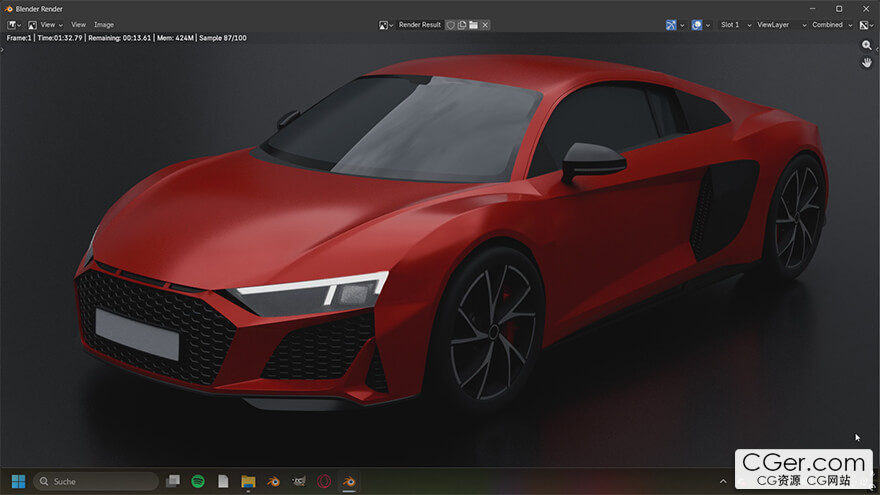Click the Render Result image name field
This screenshot has width=880, height=495.
420,25
